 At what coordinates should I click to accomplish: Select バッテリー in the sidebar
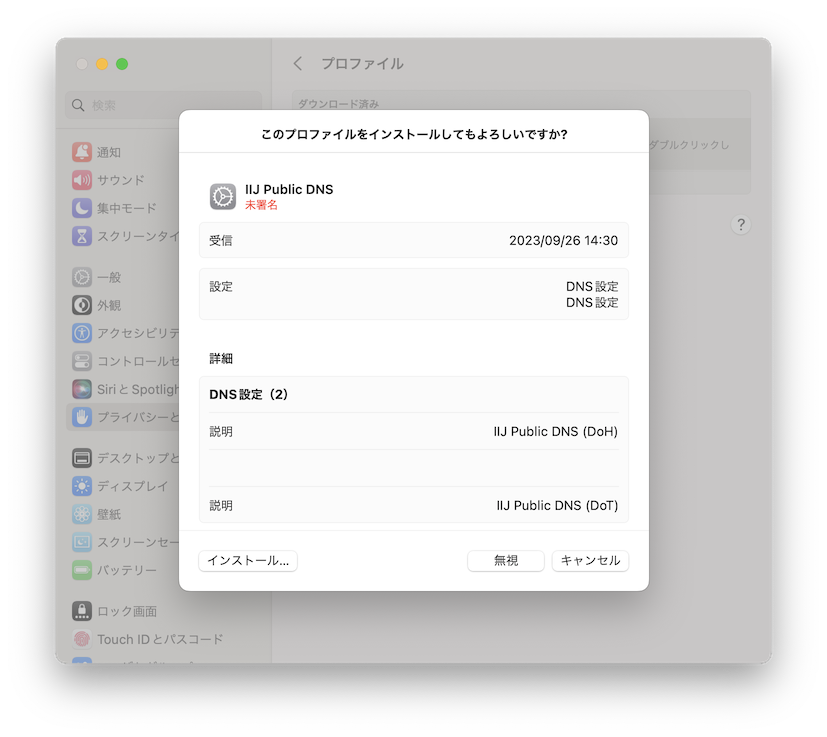[x=127, y=571]
